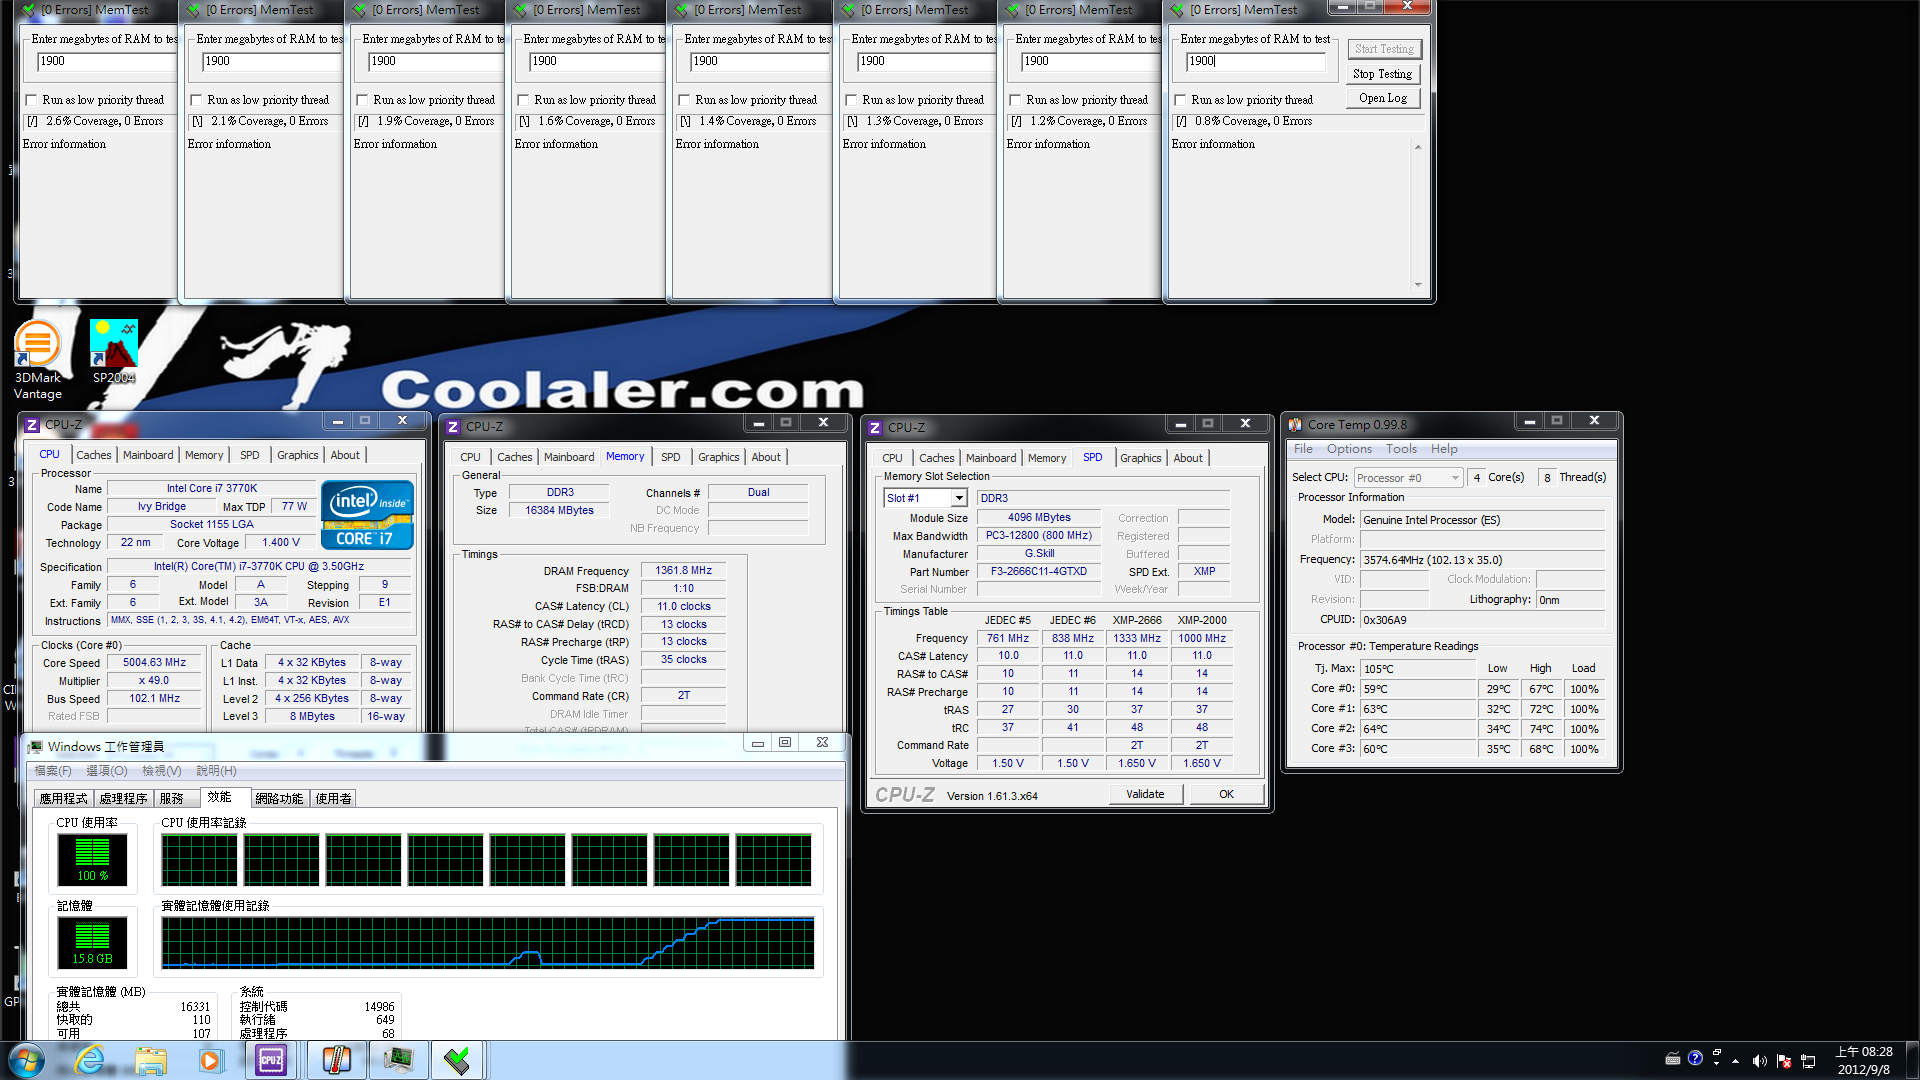Enable low priority thread in 1.4% coverage MemTest
Screen dimensions: 1920x1080
click(684, 100)
